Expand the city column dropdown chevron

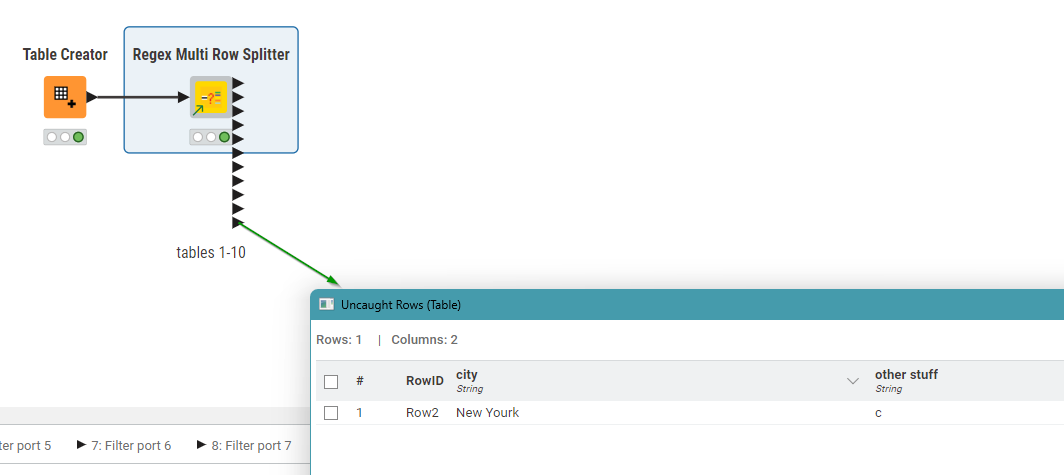tap(853, 381)
